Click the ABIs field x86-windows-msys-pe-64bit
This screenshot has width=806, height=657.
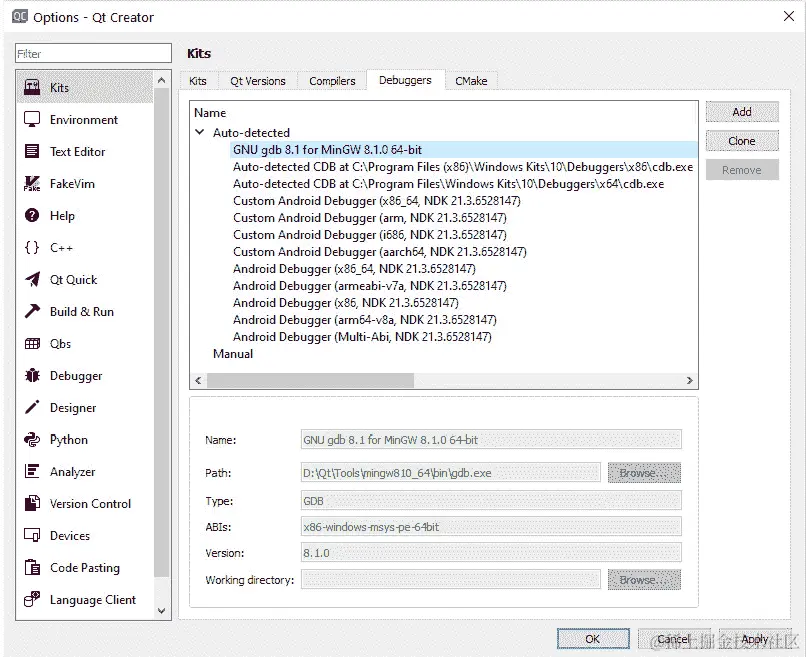click(491, 526)
